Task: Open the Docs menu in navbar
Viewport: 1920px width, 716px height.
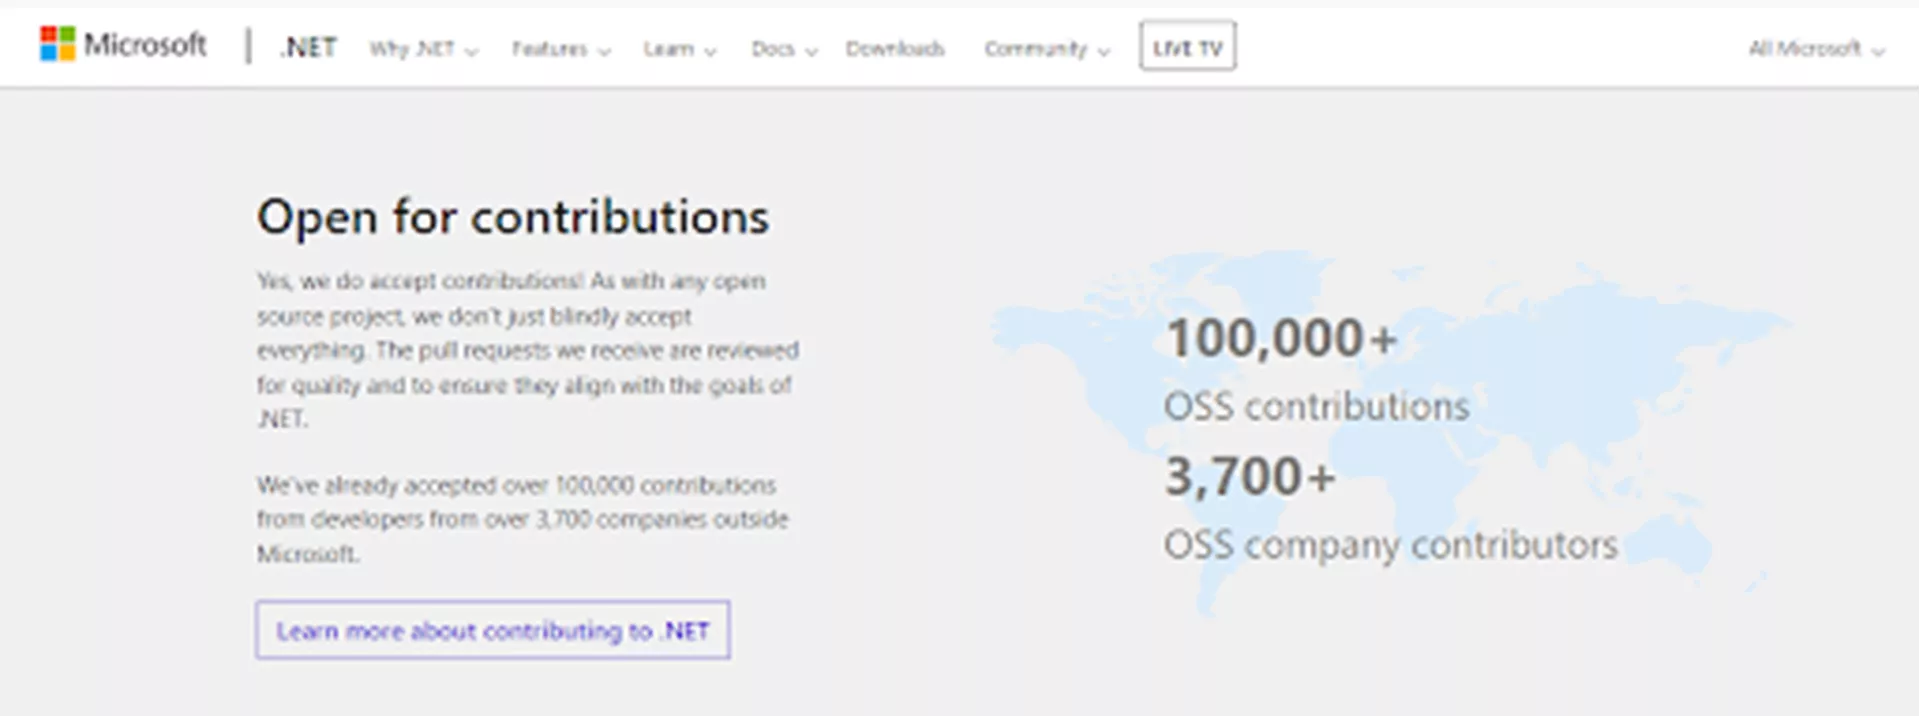Action: tap(784, 49)
